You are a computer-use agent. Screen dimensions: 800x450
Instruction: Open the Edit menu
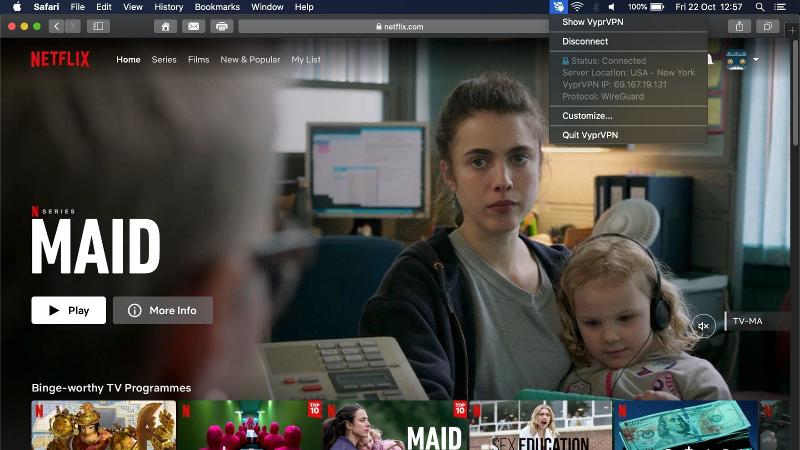click(104, 7)
